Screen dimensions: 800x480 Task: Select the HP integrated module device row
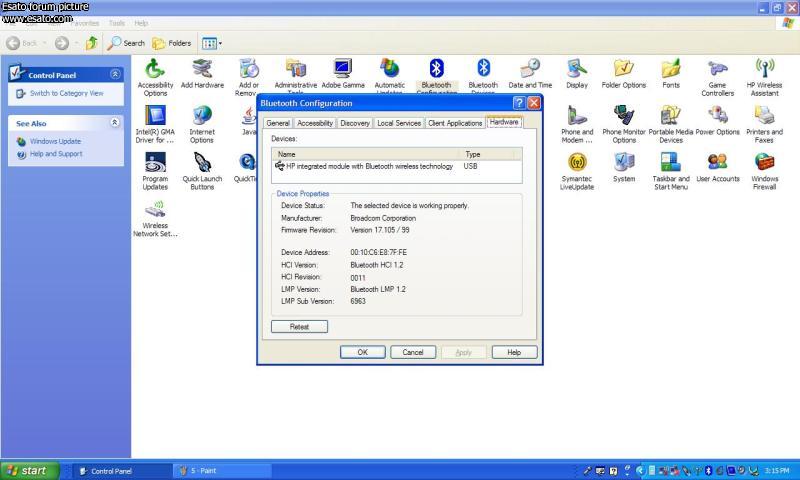[x=368, y=166]
